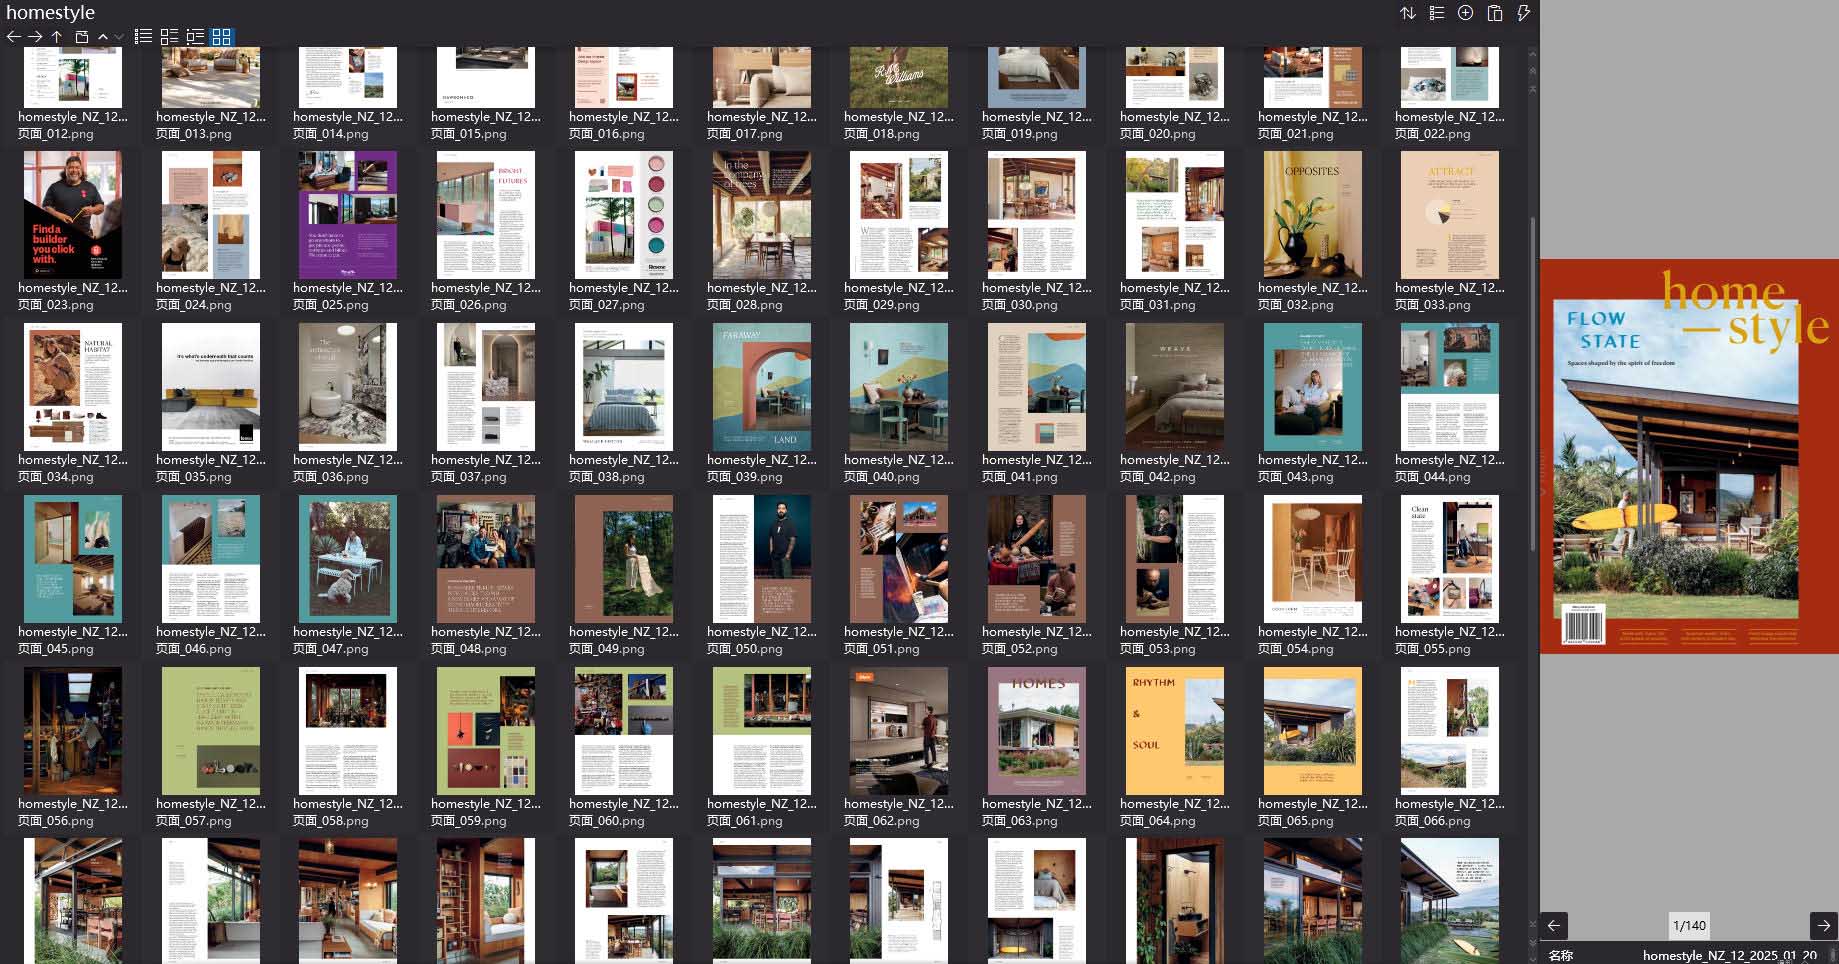Click the clipboard paste icon
Image resolution: width=1839 pixels, height=964 pixels.
pos(1495,13)
